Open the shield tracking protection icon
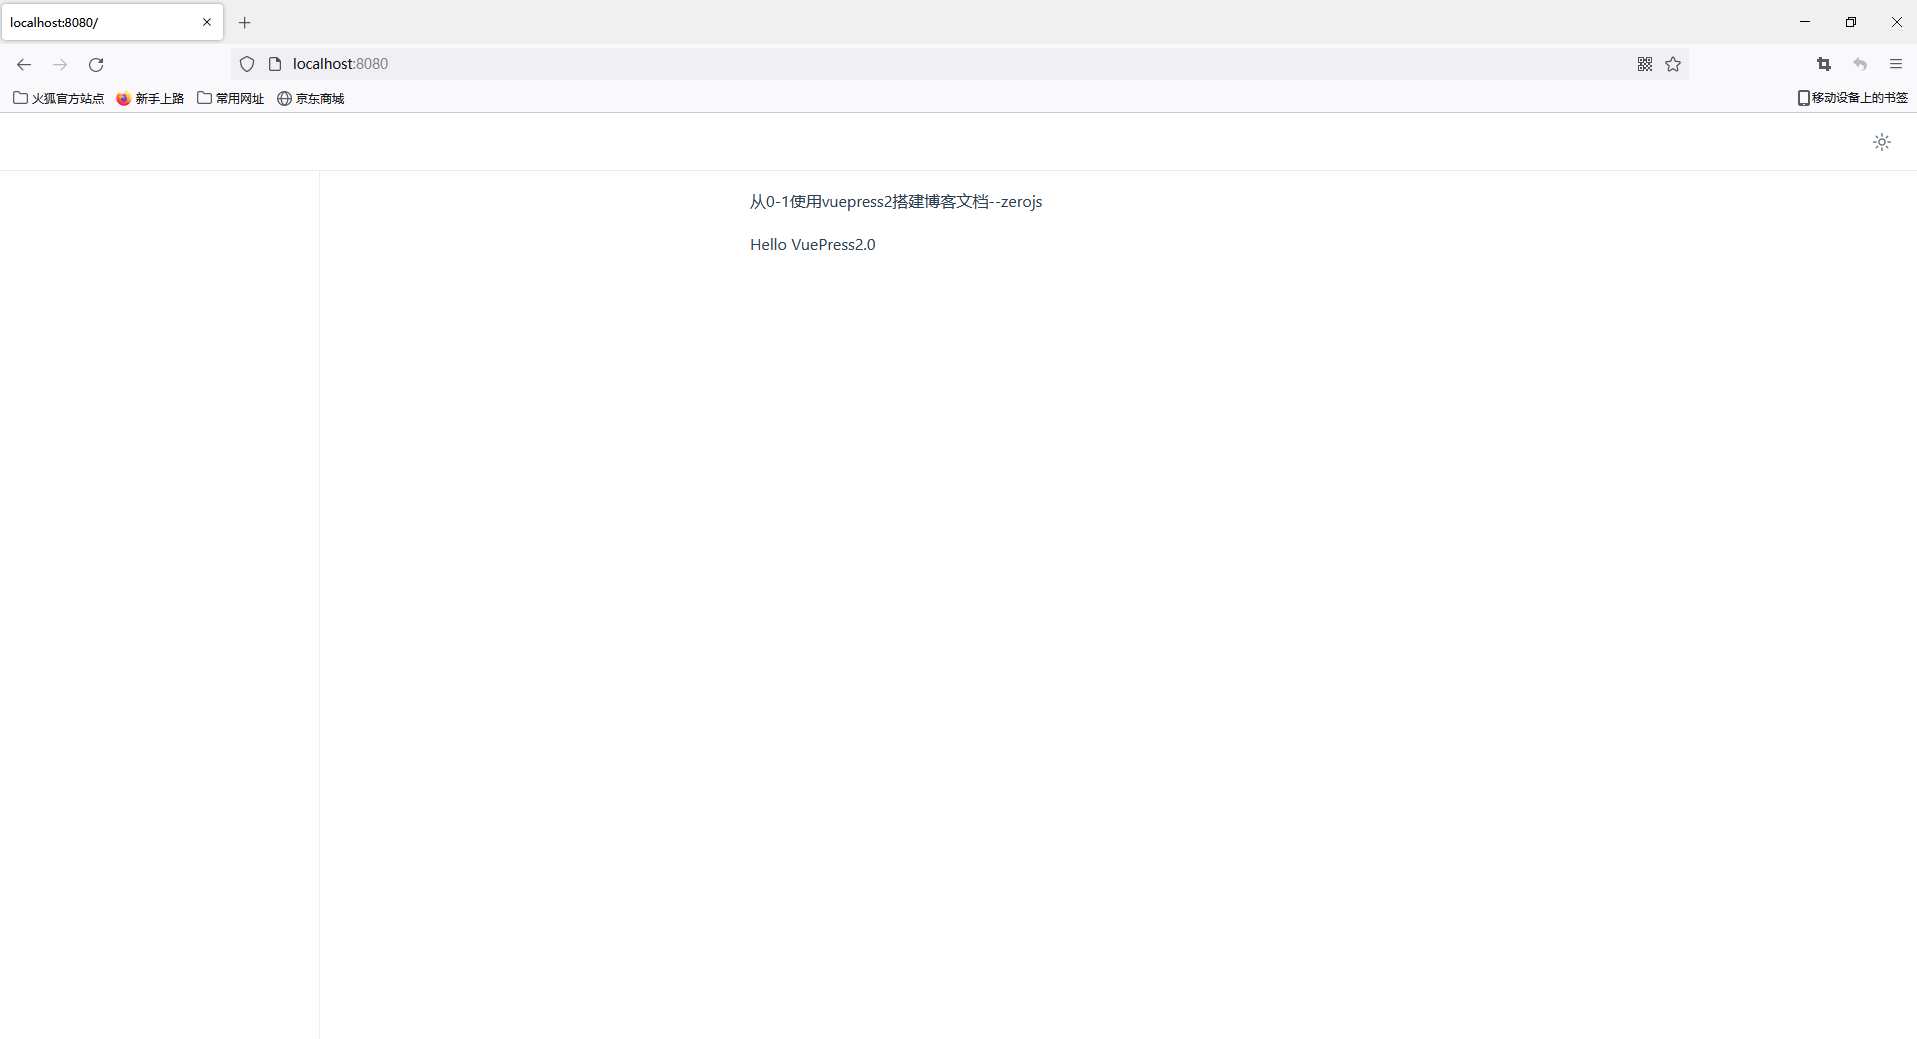Viewport: 1917px width, 1039px height. [x=247, y=64]
